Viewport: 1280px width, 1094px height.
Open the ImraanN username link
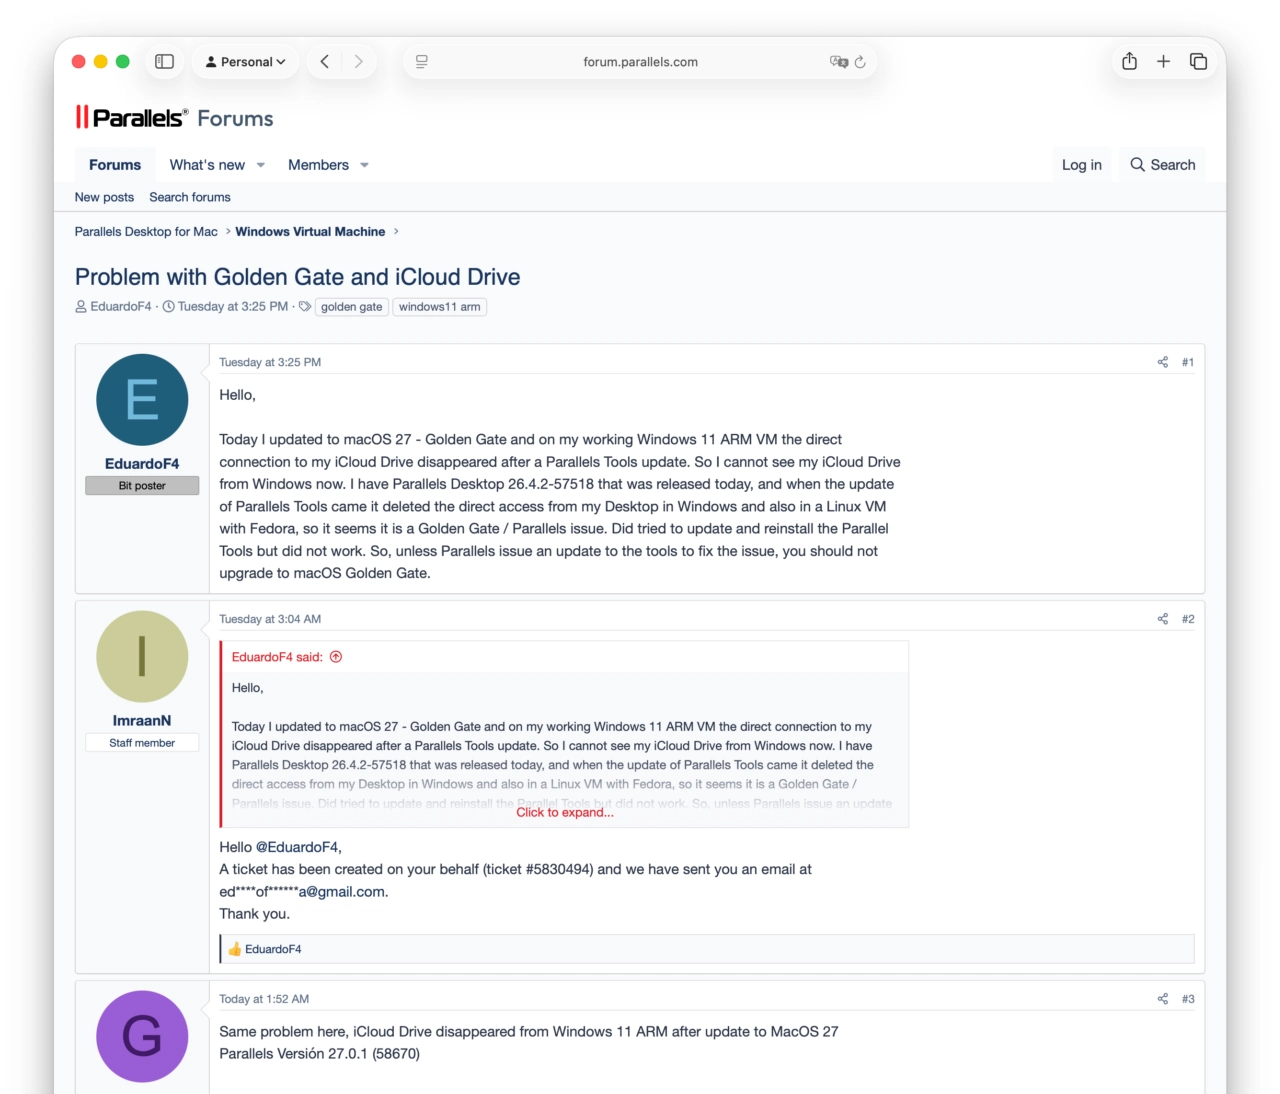[x=142, y=721]
